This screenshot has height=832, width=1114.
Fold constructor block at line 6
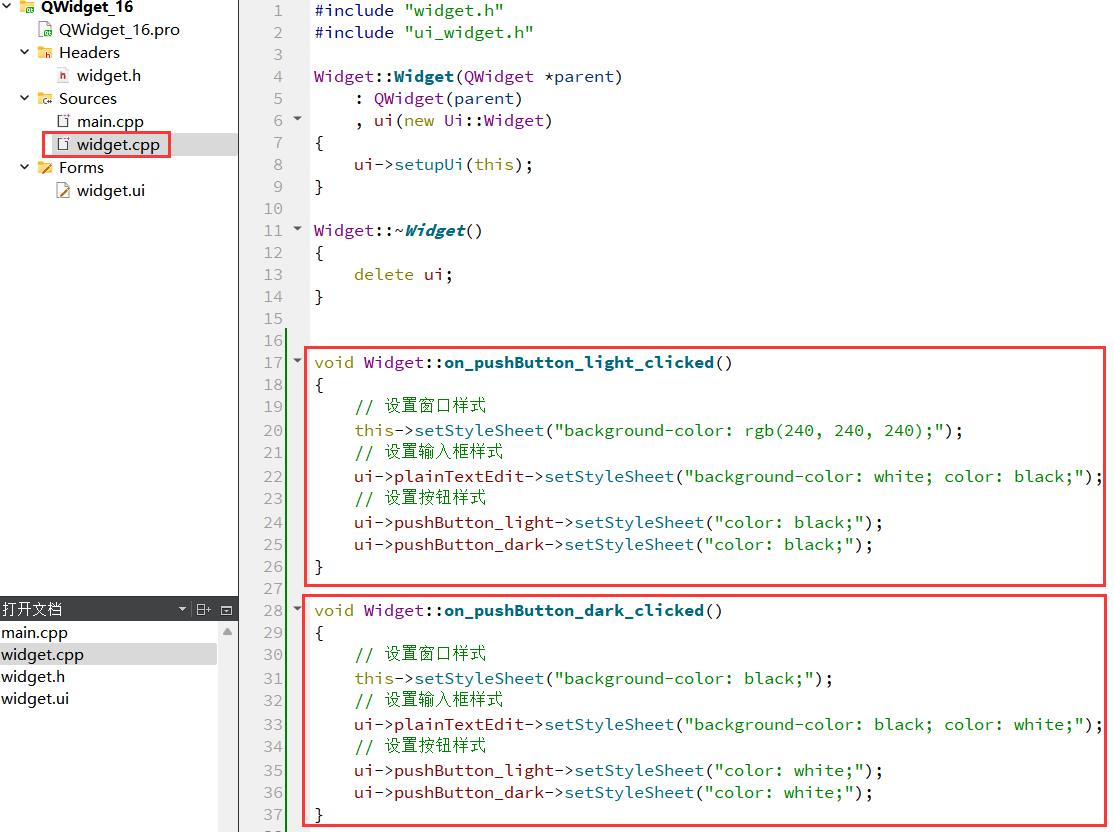tap(298, 119)
